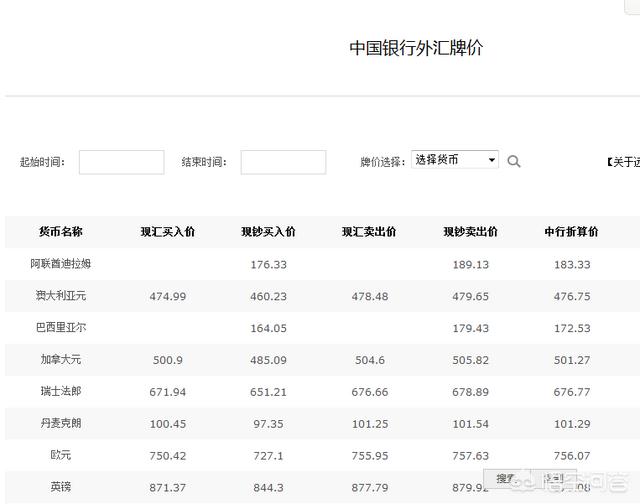Viewport: 640px width, 504px height.
Task: Select value 183.33 in the dirham row
Action: pos(572,265)
